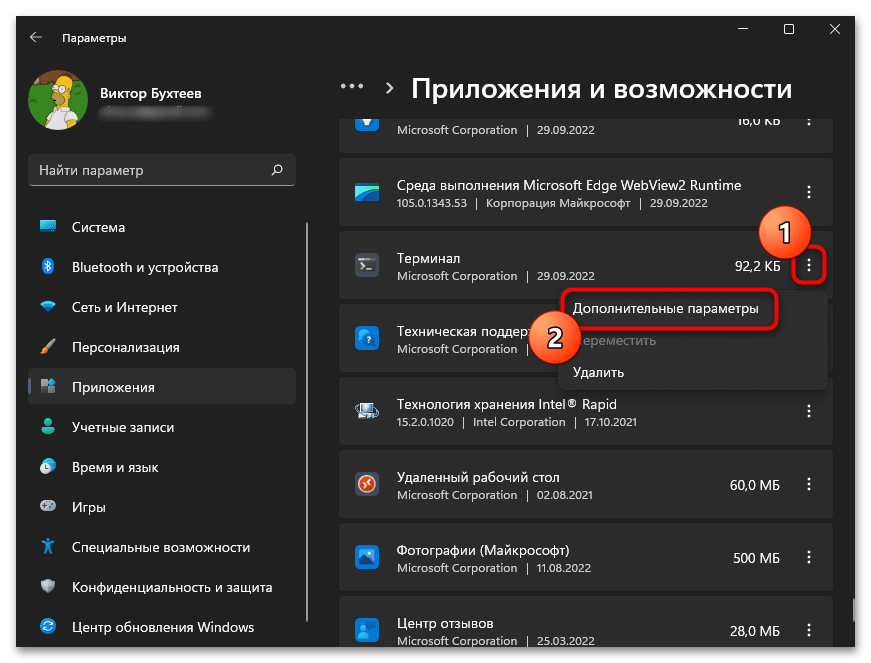Click the Windows Update sync icon

pyautogui.click(x=48, y=626)
